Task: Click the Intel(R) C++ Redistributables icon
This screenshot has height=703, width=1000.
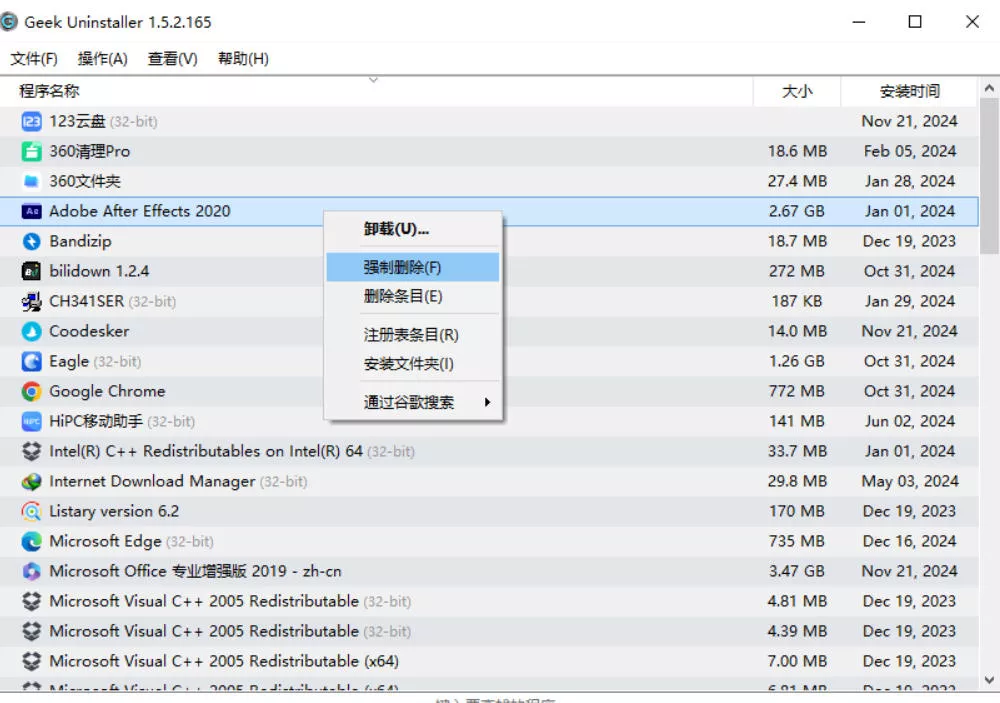Action: 31,451
